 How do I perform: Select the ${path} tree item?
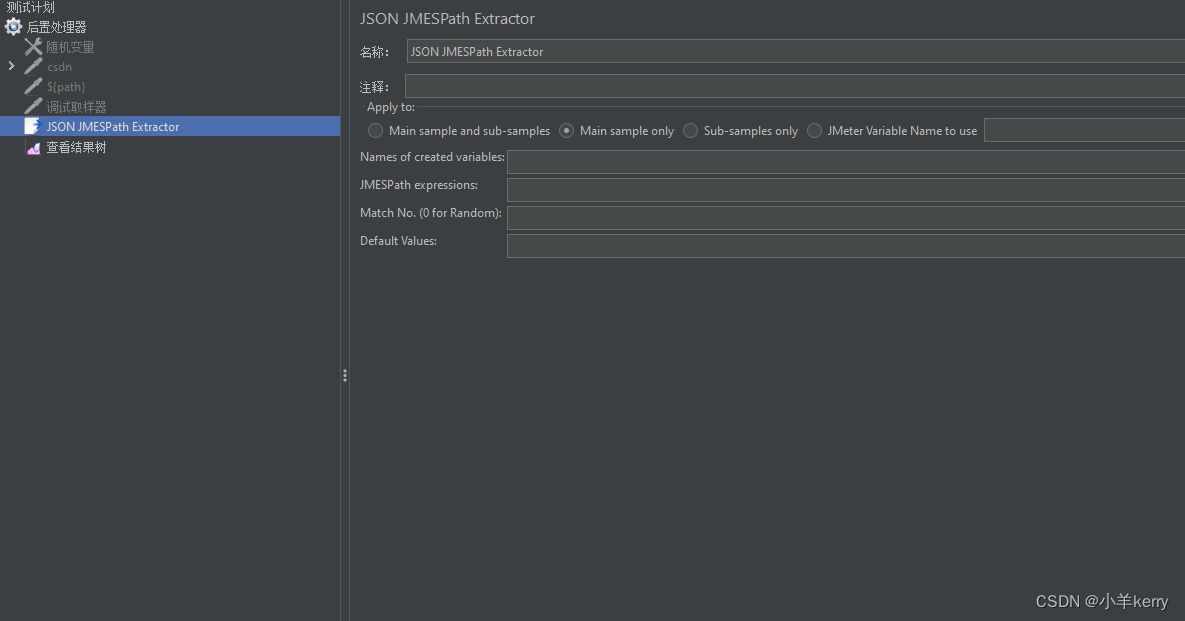[x=66, y=87]
